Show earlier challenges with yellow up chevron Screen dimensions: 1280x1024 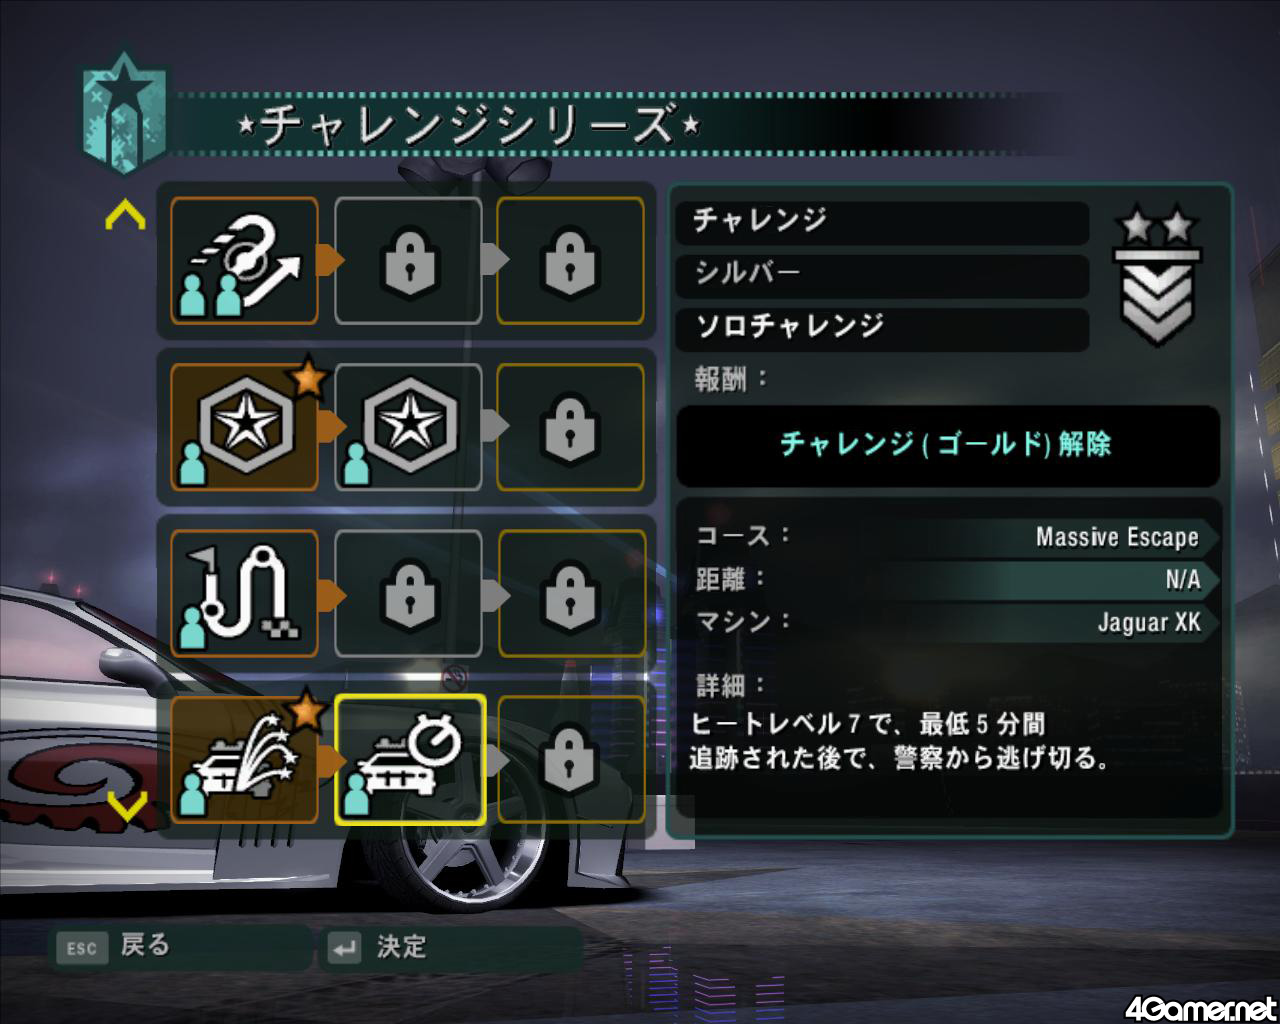point(126,214)
